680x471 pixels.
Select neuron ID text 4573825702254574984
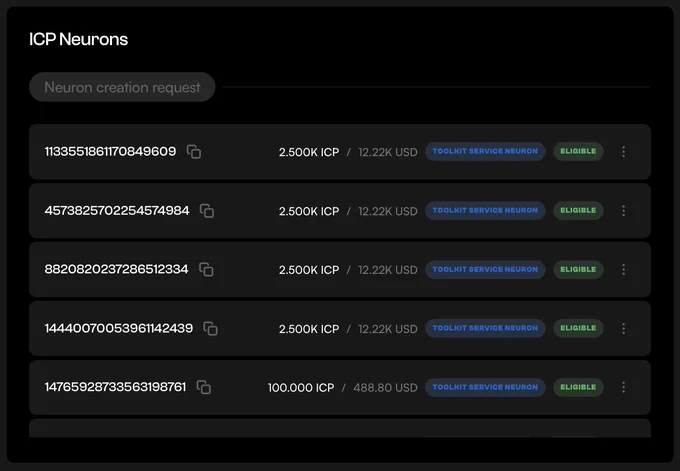click(x=117, y=210)
